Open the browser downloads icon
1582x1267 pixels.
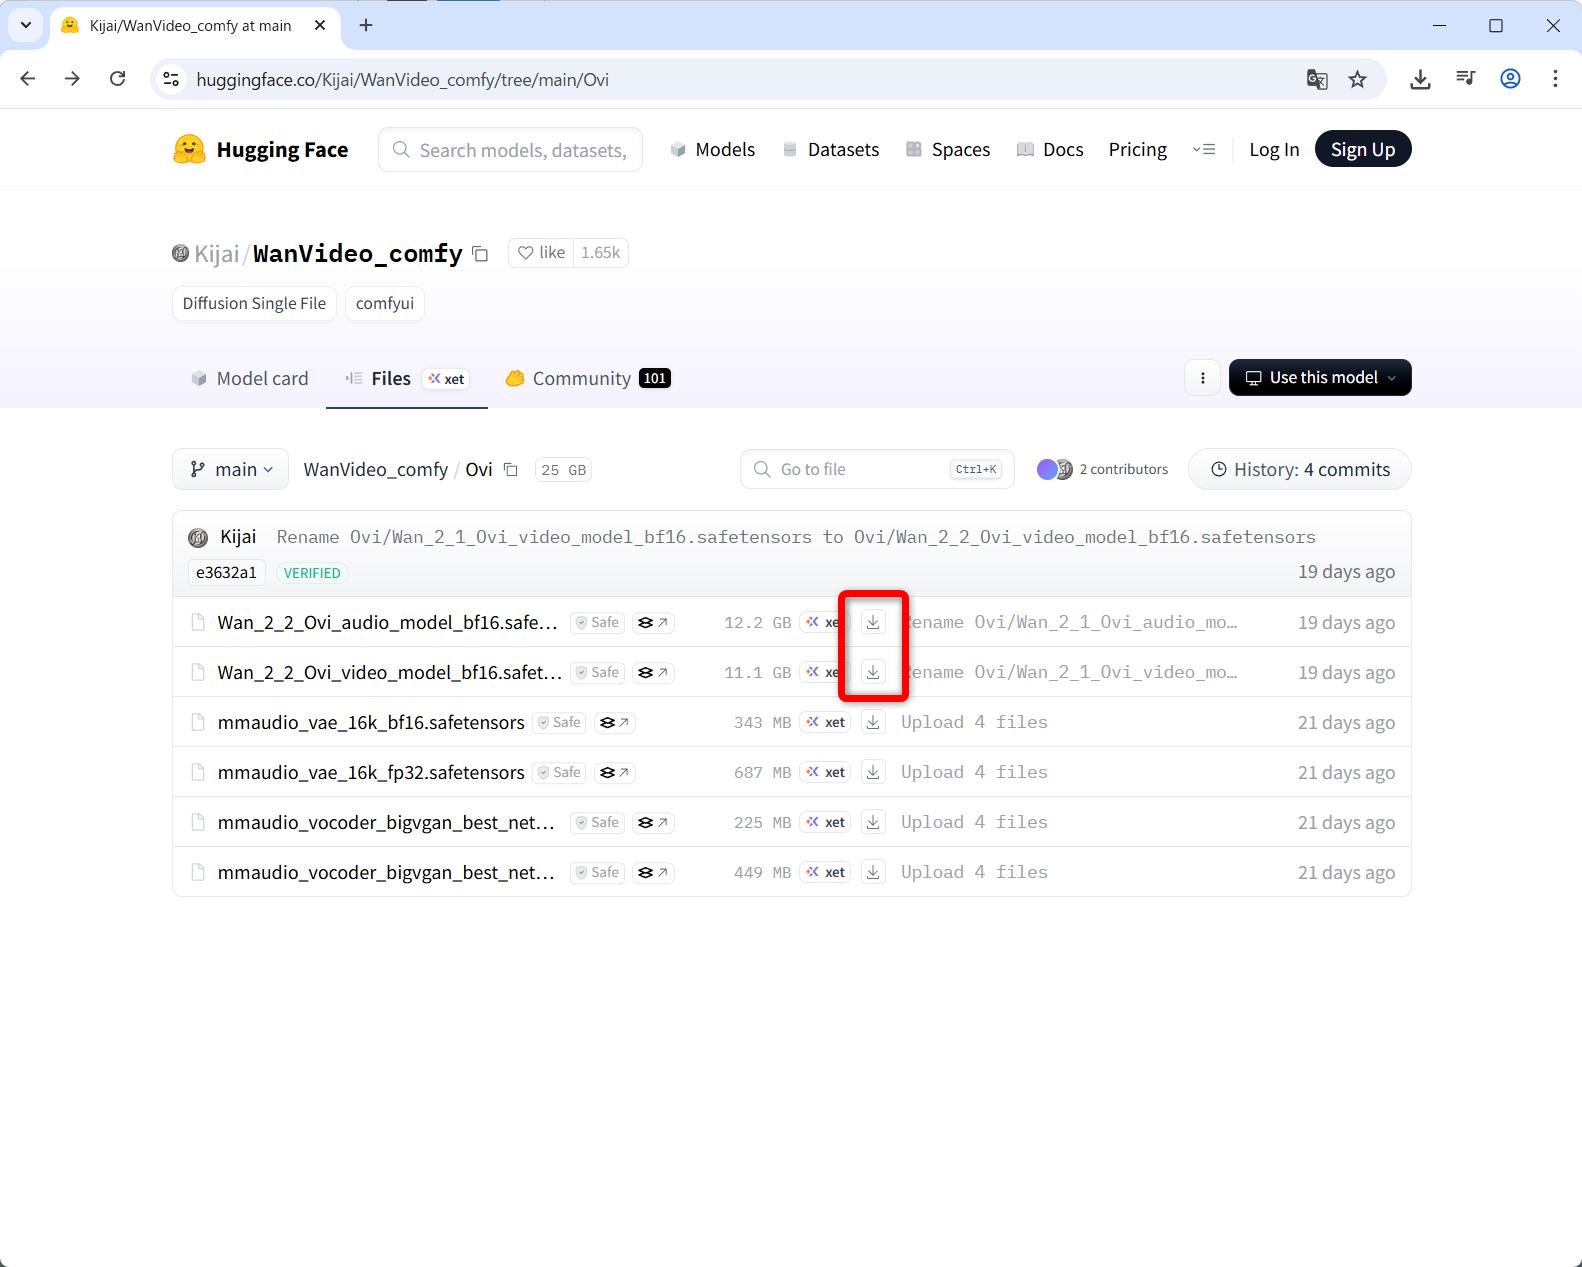pos(1420,80)
